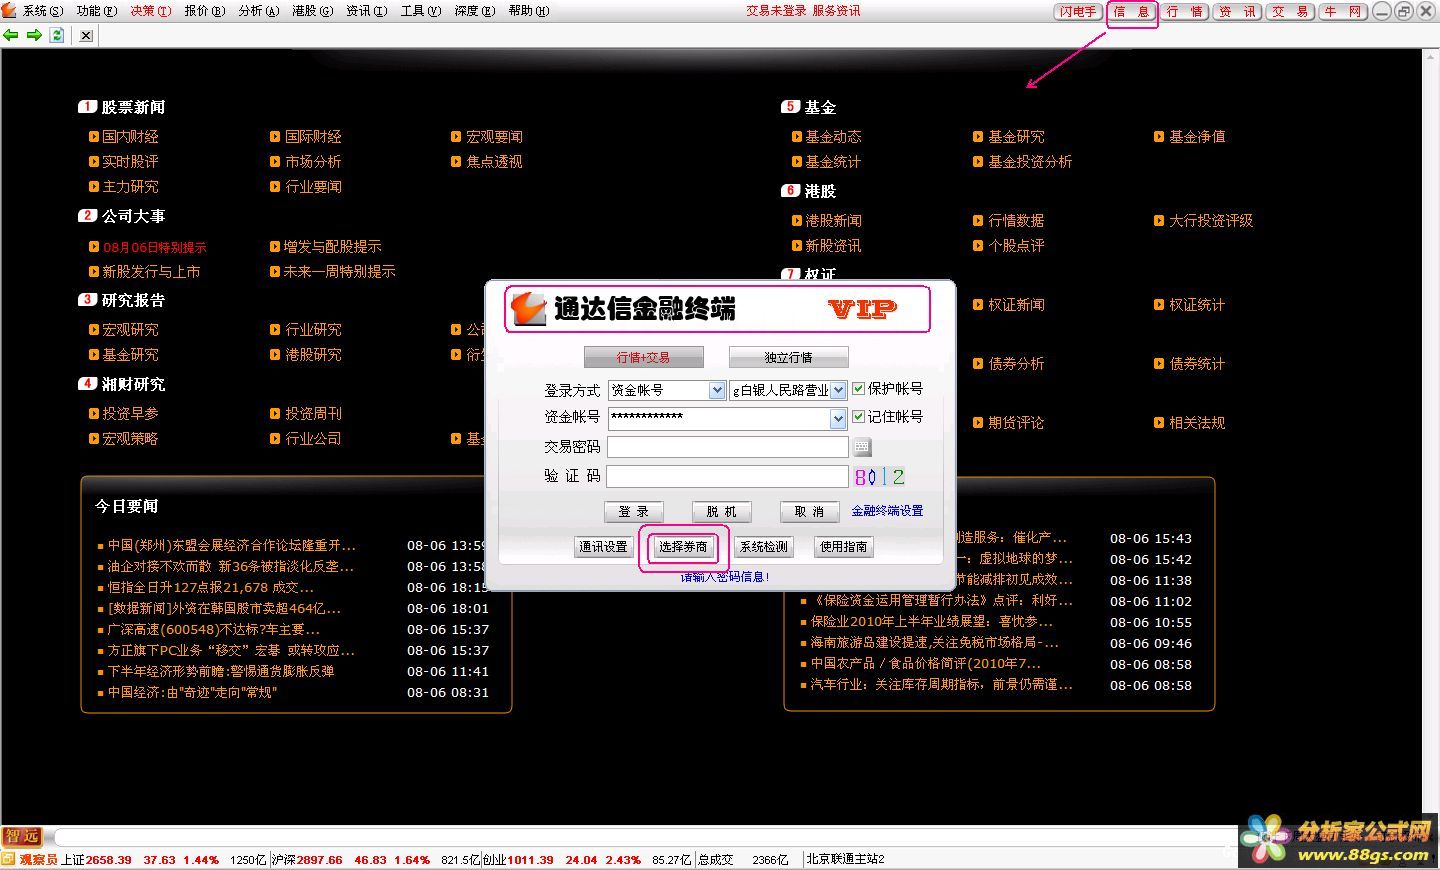
Task: Click the green forward arrow icon
Action: (34, 35)
